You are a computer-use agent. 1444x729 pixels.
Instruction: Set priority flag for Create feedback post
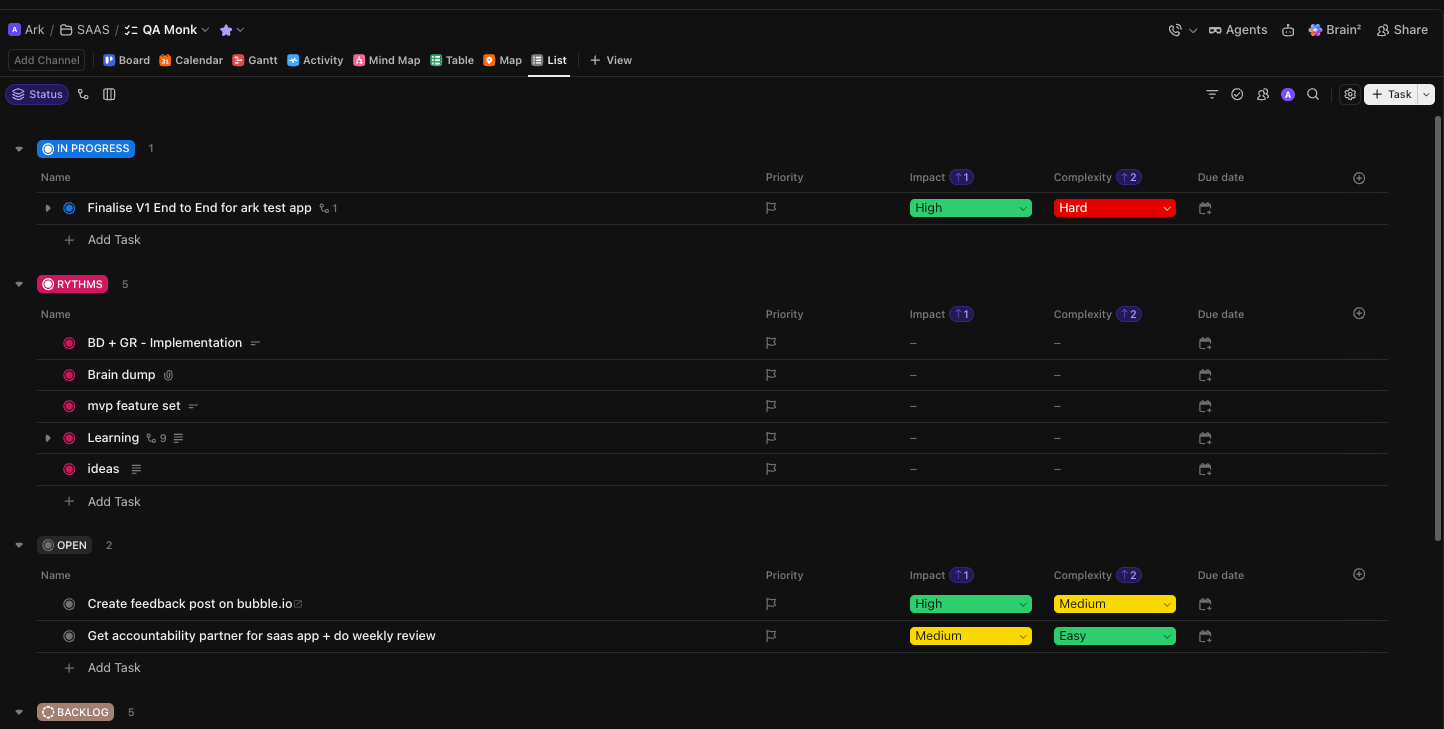pyautogui.click(x=771, y=604)
